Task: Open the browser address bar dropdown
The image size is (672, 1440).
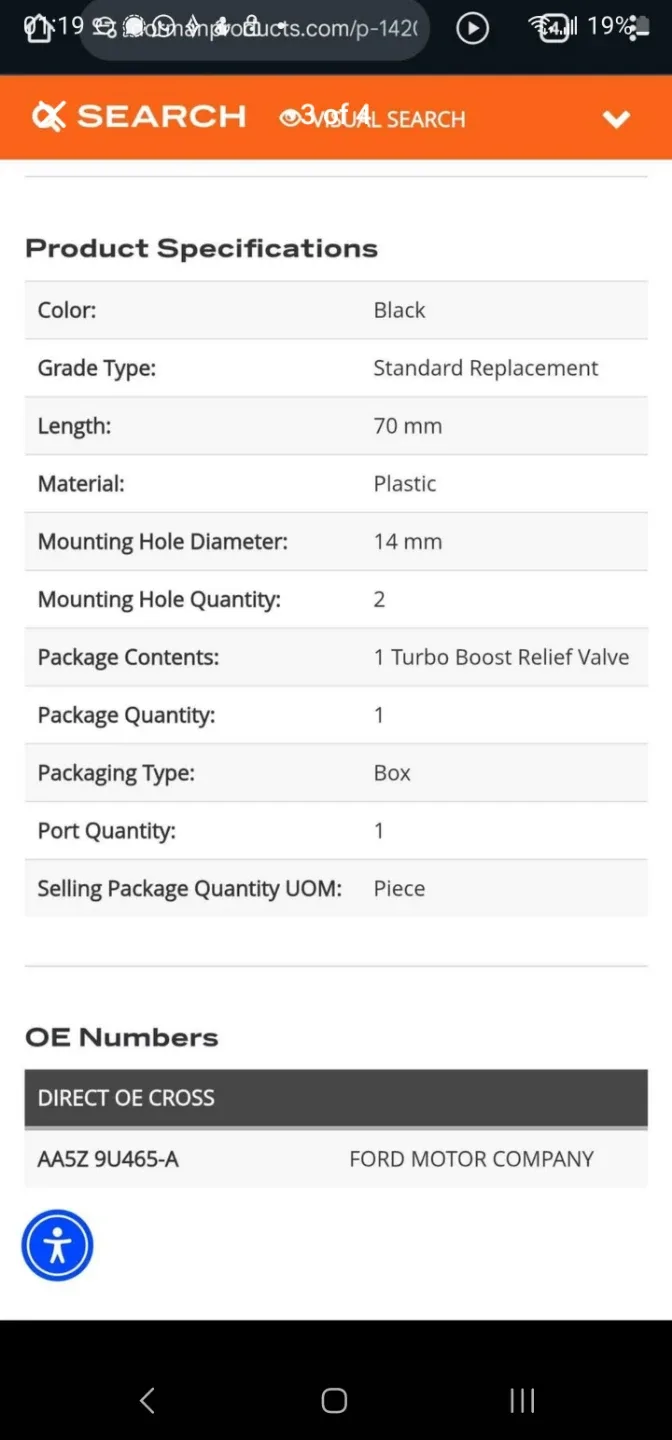Action: (255, 28)
